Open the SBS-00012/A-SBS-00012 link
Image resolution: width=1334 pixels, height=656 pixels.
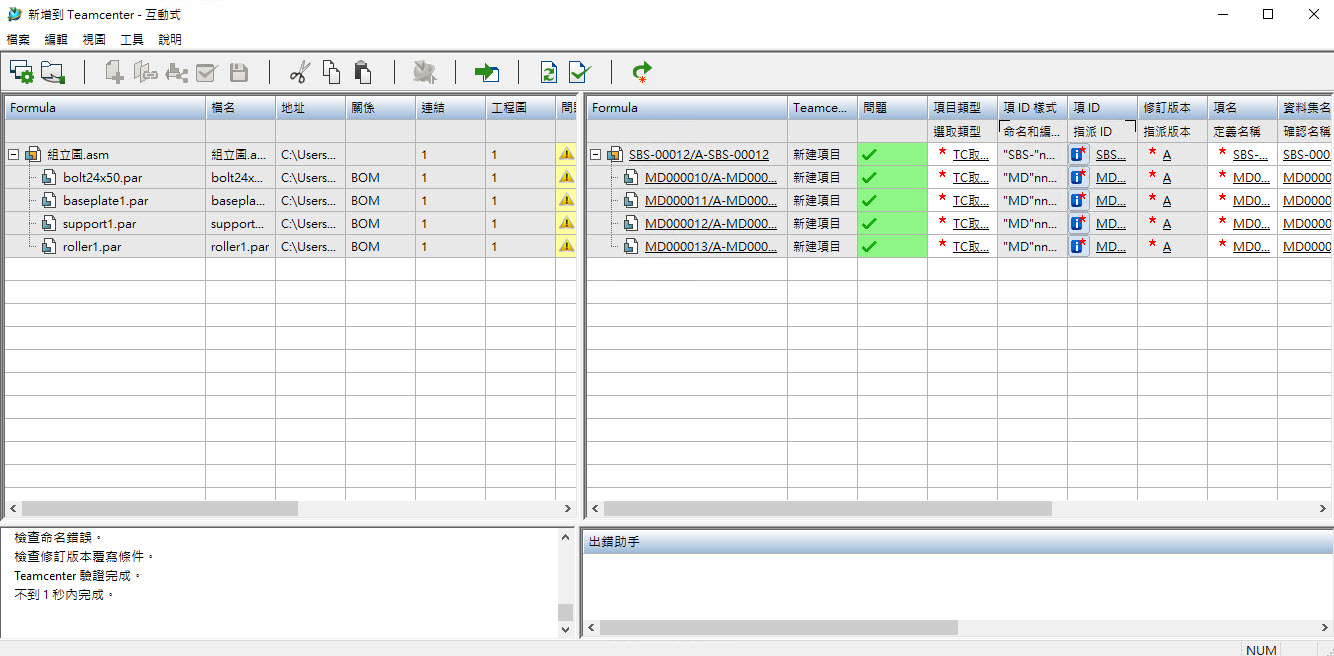tap(699, 155)
